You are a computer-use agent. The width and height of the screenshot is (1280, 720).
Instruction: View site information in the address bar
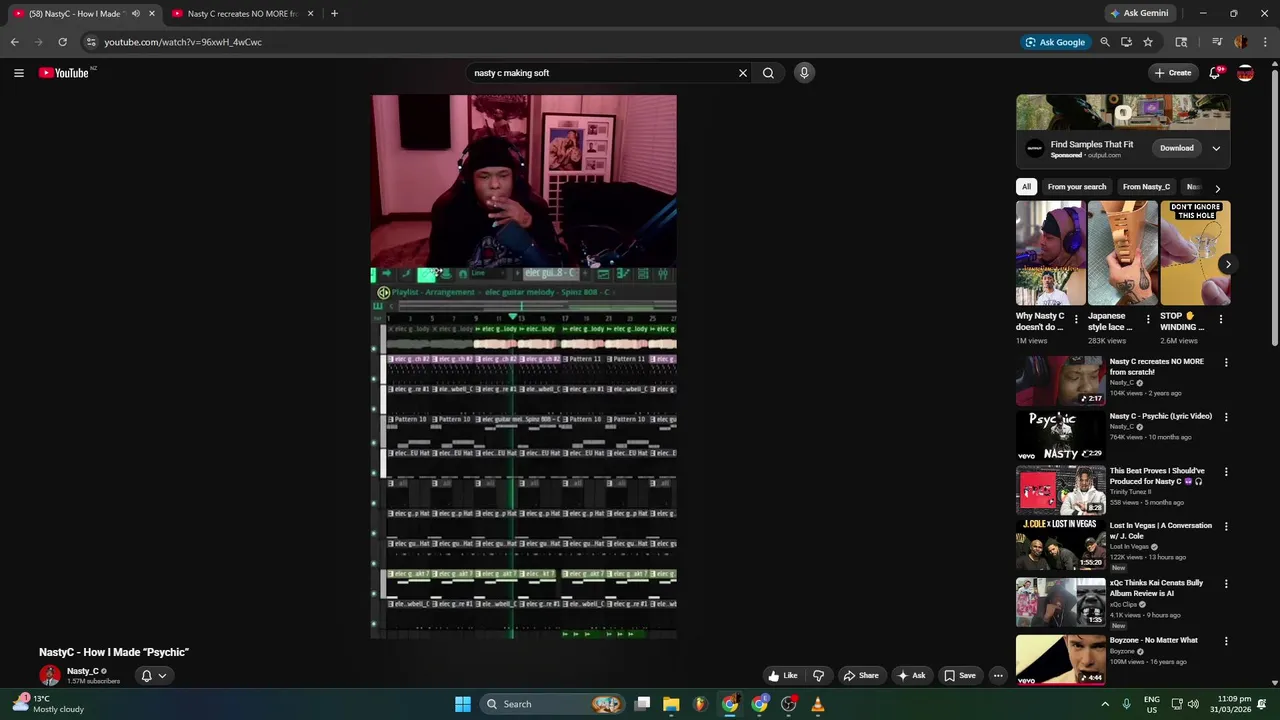(91, 42)
